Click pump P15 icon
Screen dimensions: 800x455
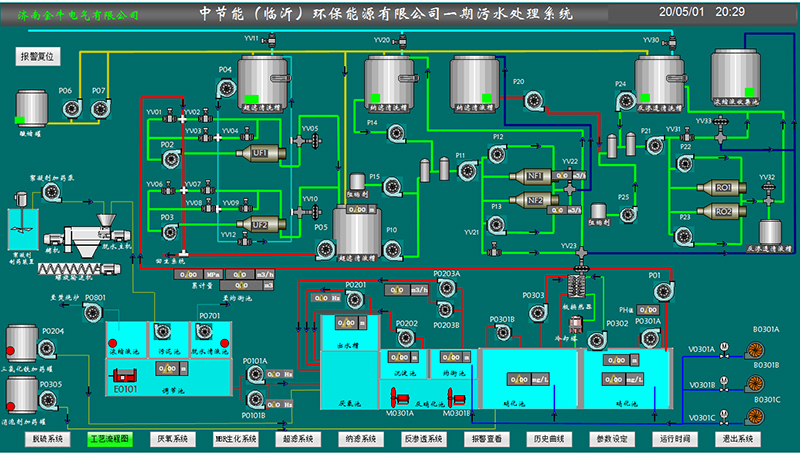tap(392, 186)
